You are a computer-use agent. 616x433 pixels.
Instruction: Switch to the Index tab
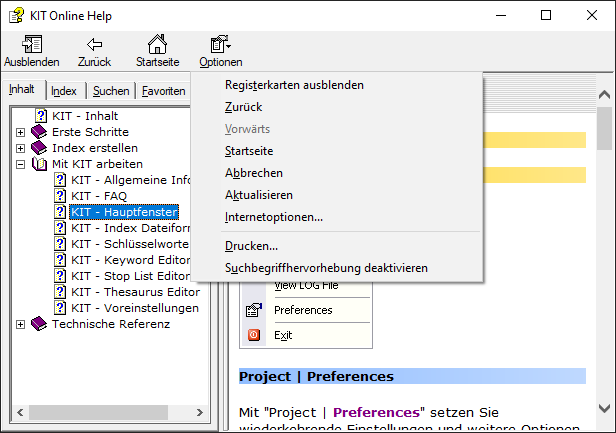click(64, 91)
